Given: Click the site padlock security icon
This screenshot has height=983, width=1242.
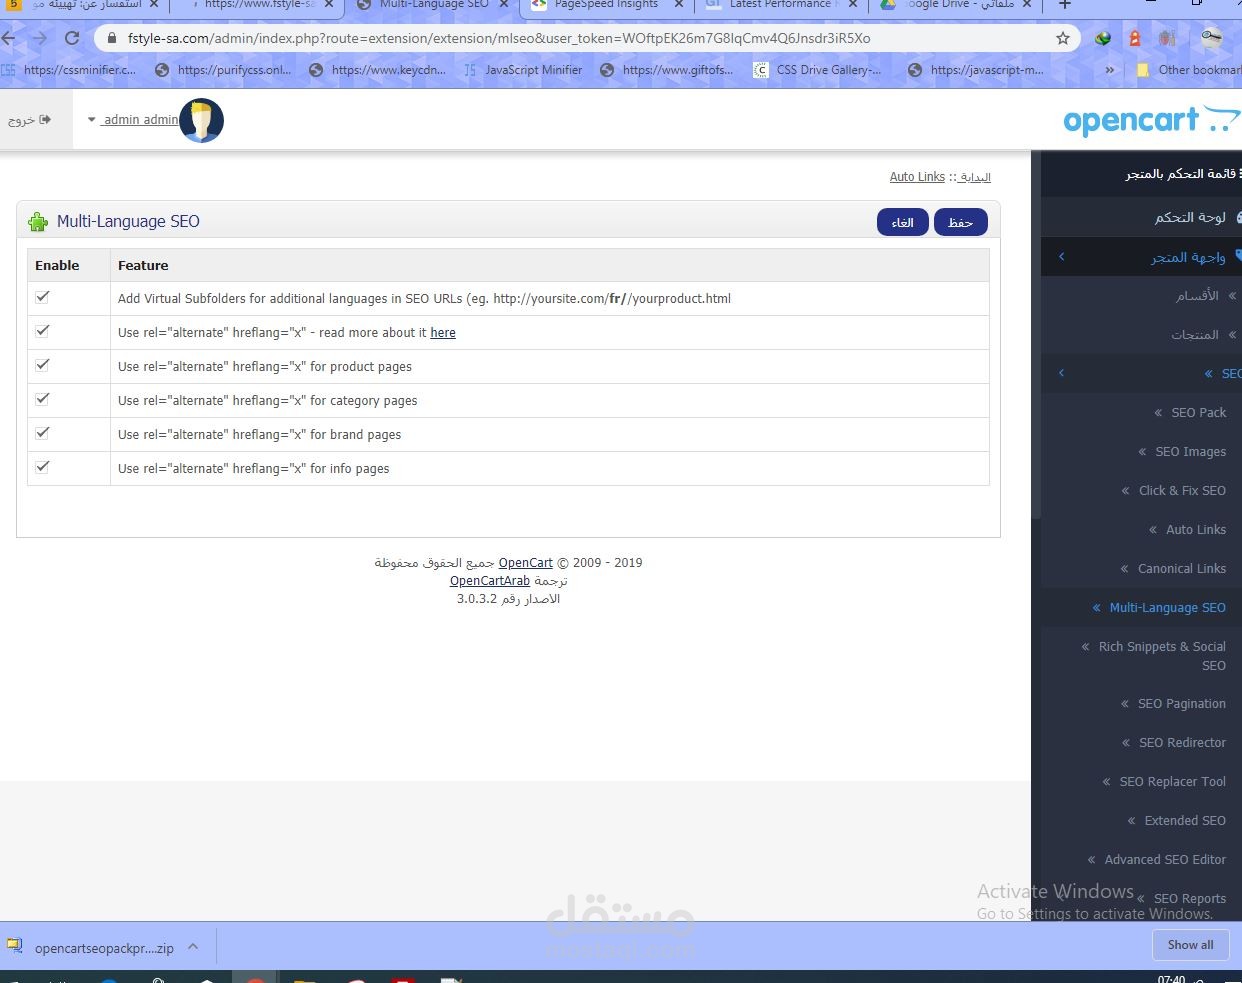Looking at the screenshot, I should [x=112, y=38].
